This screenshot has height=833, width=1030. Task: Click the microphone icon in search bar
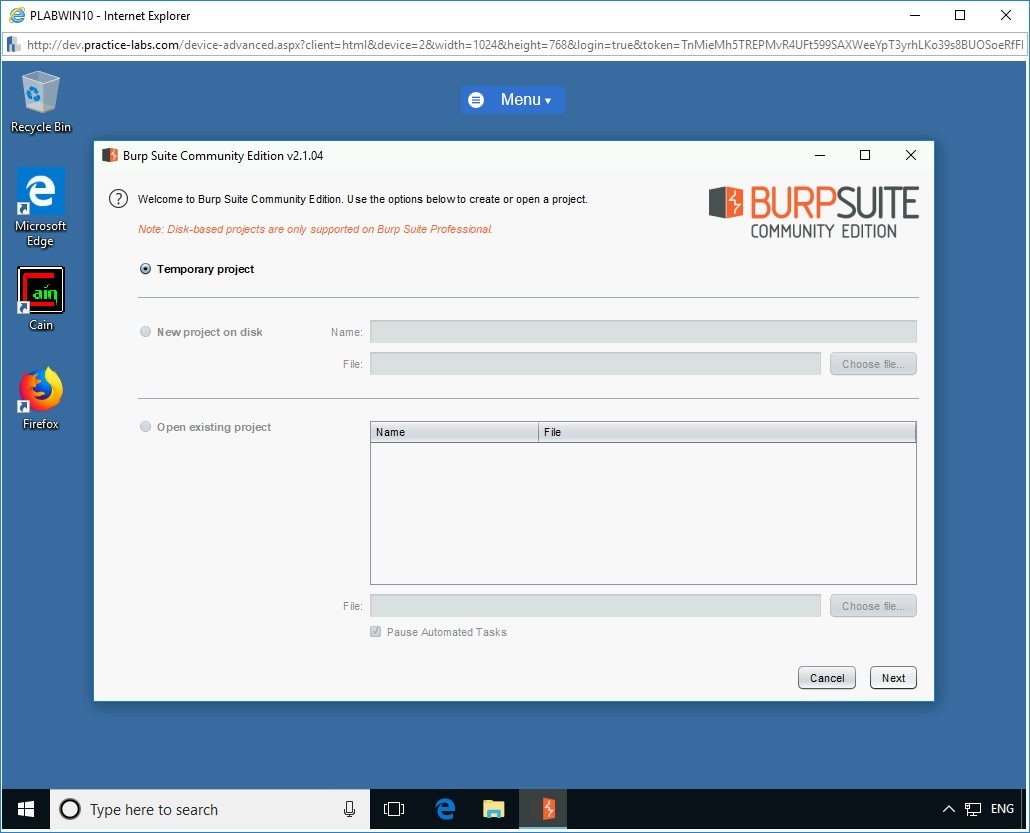(348, 809)
